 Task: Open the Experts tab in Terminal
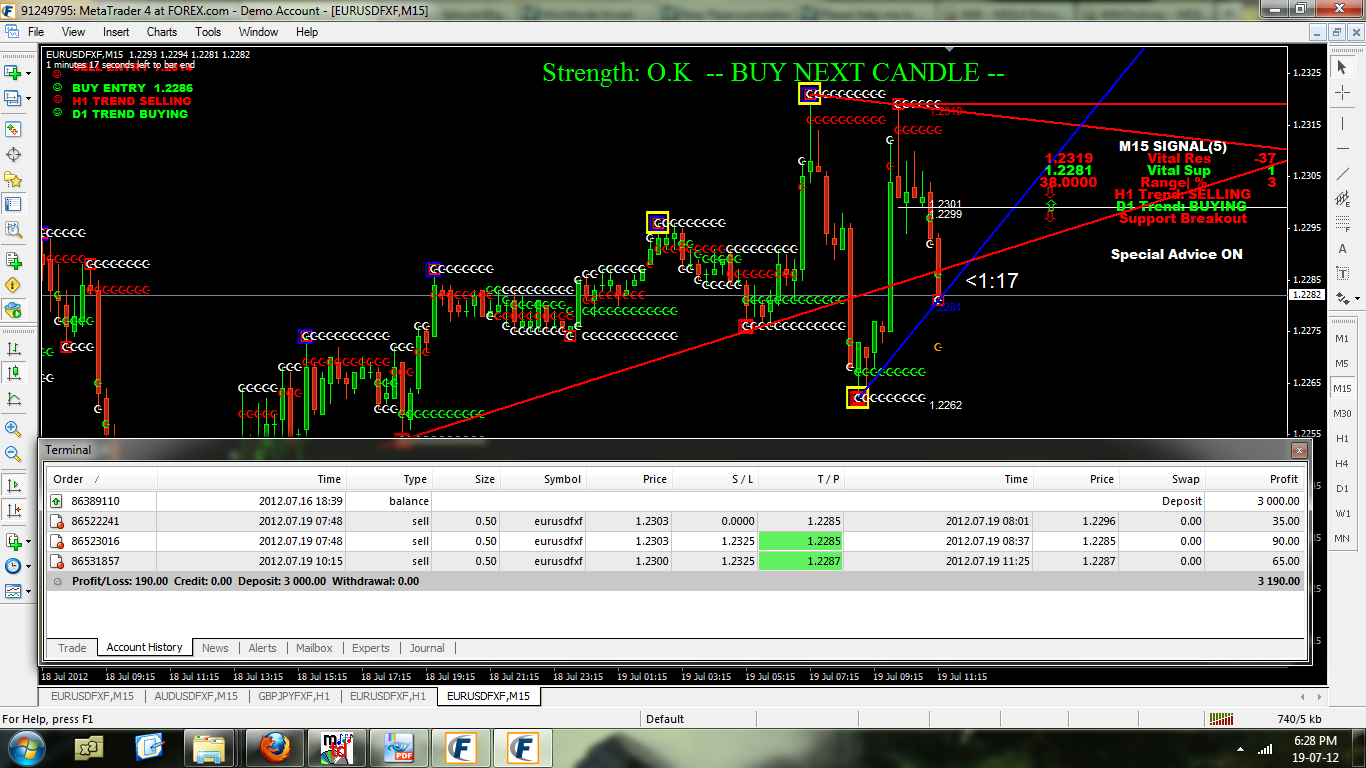pyautogui.click(x=371, y=648)
